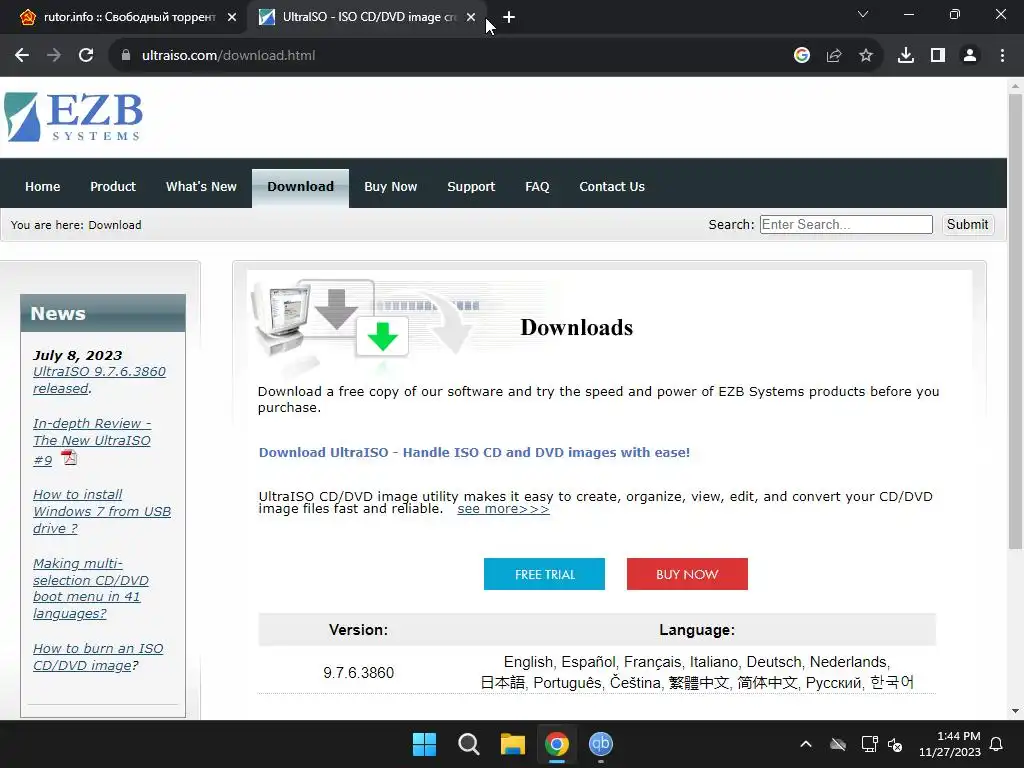Toggle the Chrome side panel icon

coord(938,56)
